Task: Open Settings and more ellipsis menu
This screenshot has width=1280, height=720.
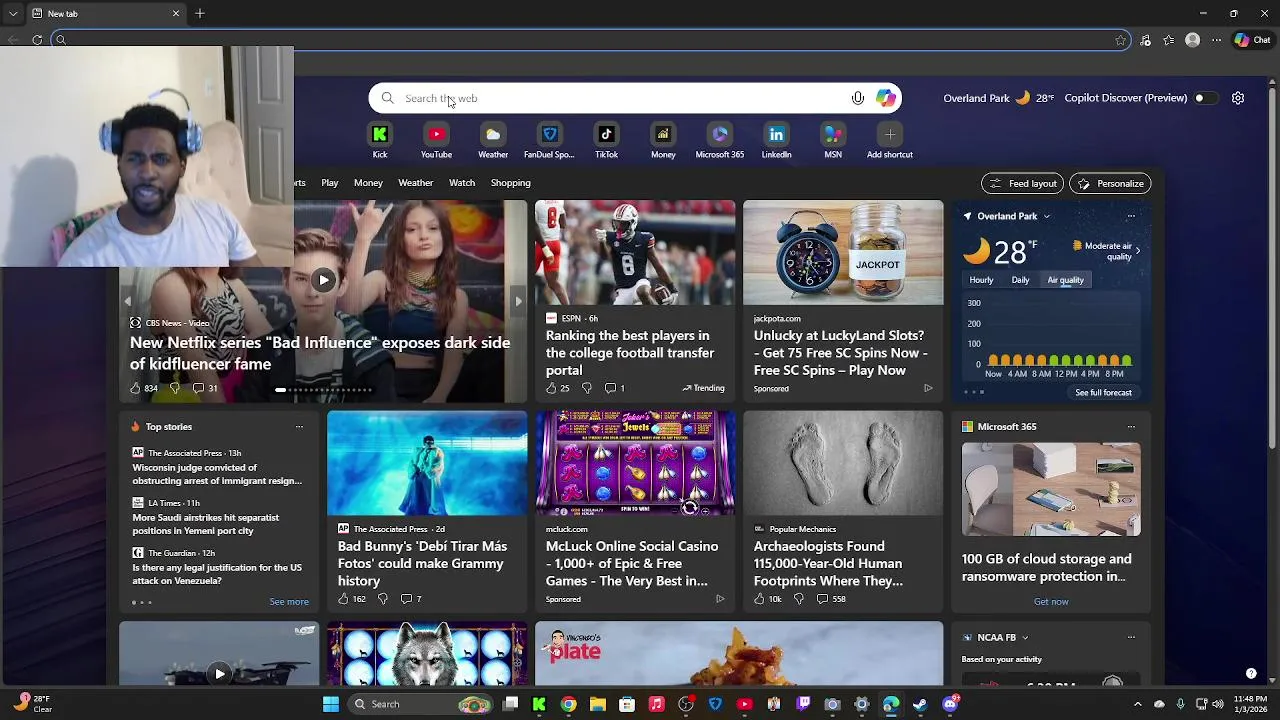Action: click(x=1216, y=40)
